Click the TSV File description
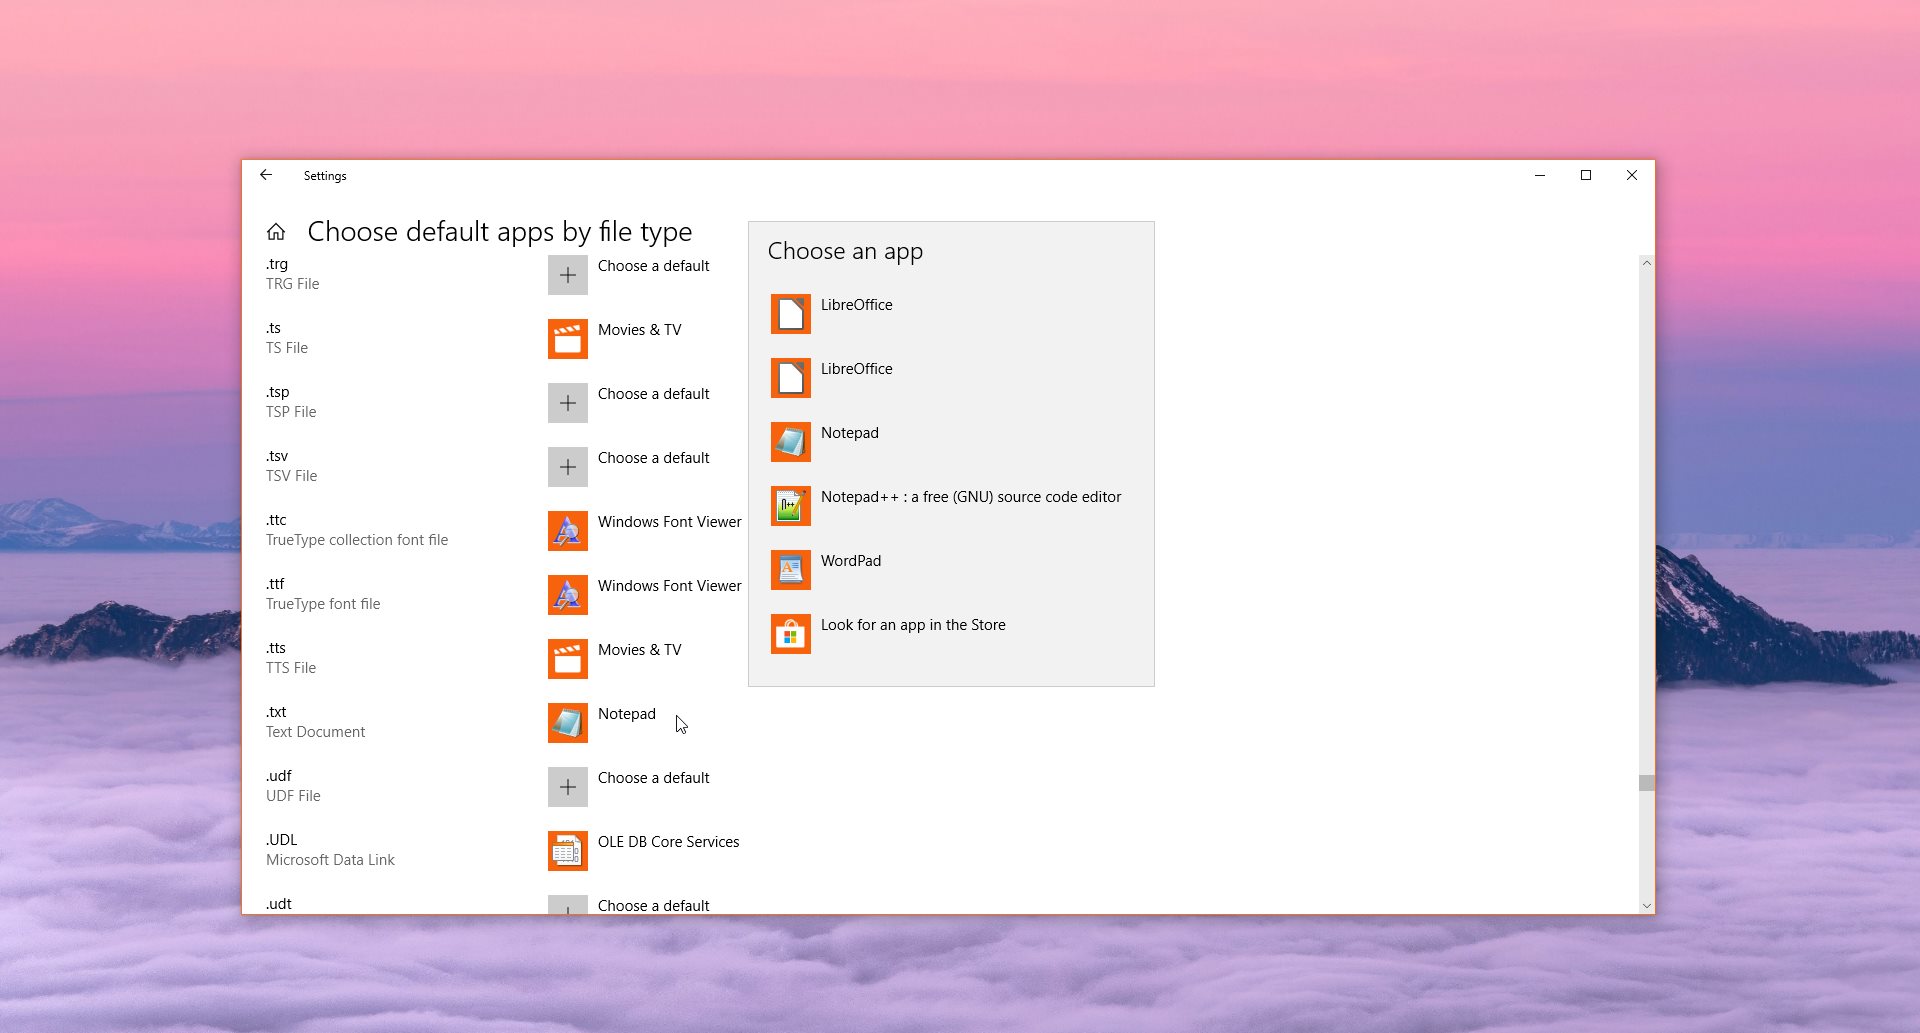The height and width of the screenshot is (1033, 1920). [x=291, y=476]
